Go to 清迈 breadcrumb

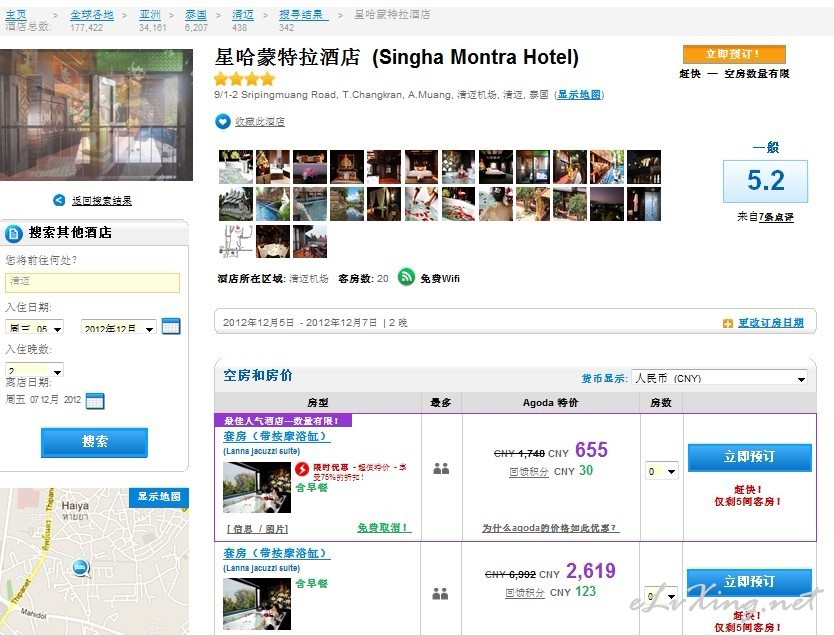click(x=243, y=15)
